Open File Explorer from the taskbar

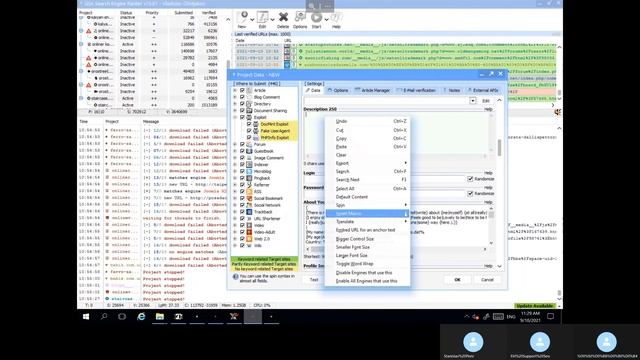pyautogui.click(x=160, y=316)
